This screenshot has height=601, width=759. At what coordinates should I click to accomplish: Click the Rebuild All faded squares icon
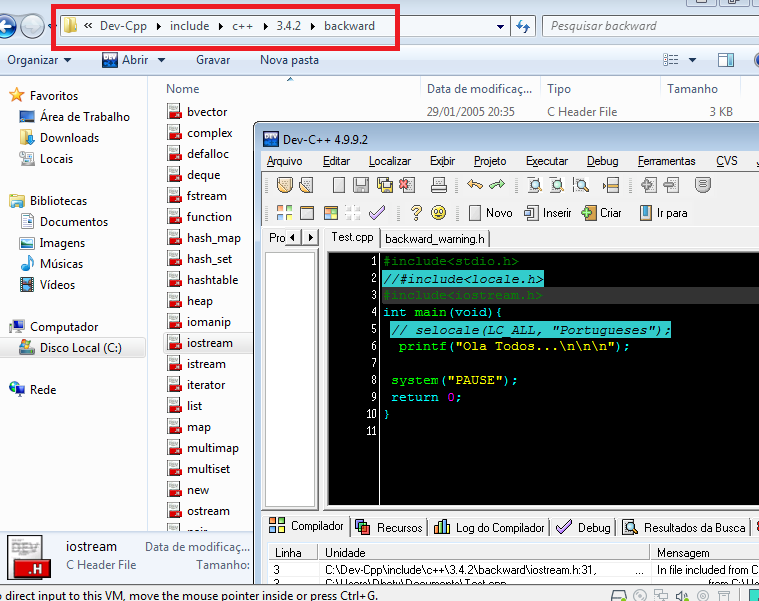[353, 213]
